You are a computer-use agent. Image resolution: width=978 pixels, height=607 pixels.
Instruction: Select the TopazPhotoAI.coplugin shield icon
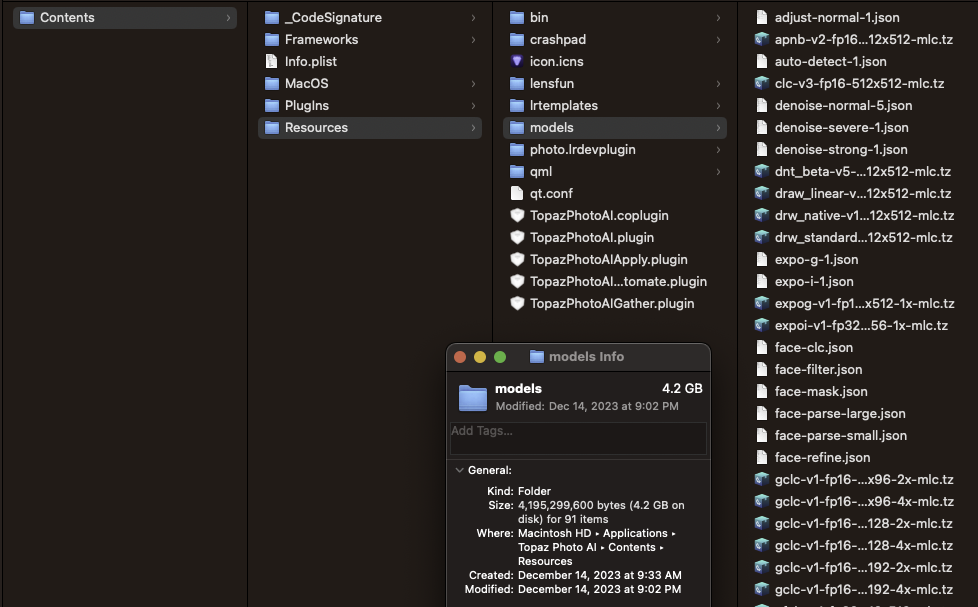(517, 215)
